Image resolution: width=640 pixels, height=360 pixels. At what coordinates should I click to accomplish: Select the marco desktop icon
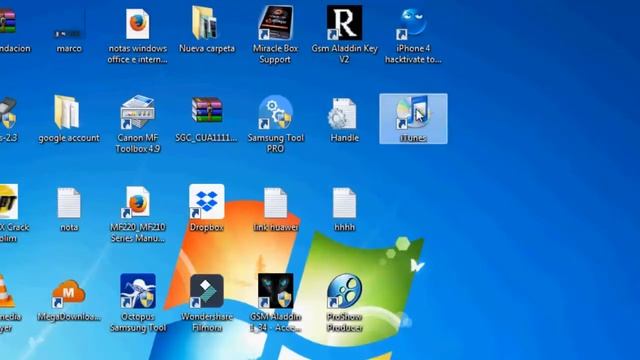pos(69,29)
